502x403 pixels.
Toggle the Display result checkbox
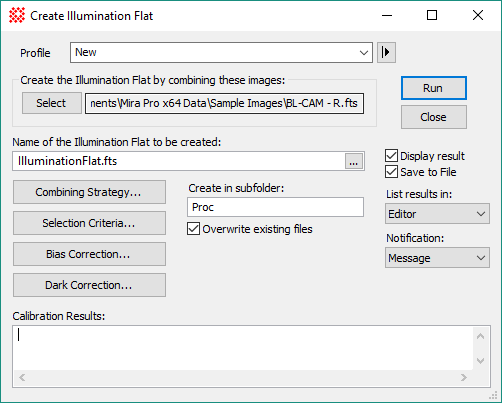click(x=391, y=156)
